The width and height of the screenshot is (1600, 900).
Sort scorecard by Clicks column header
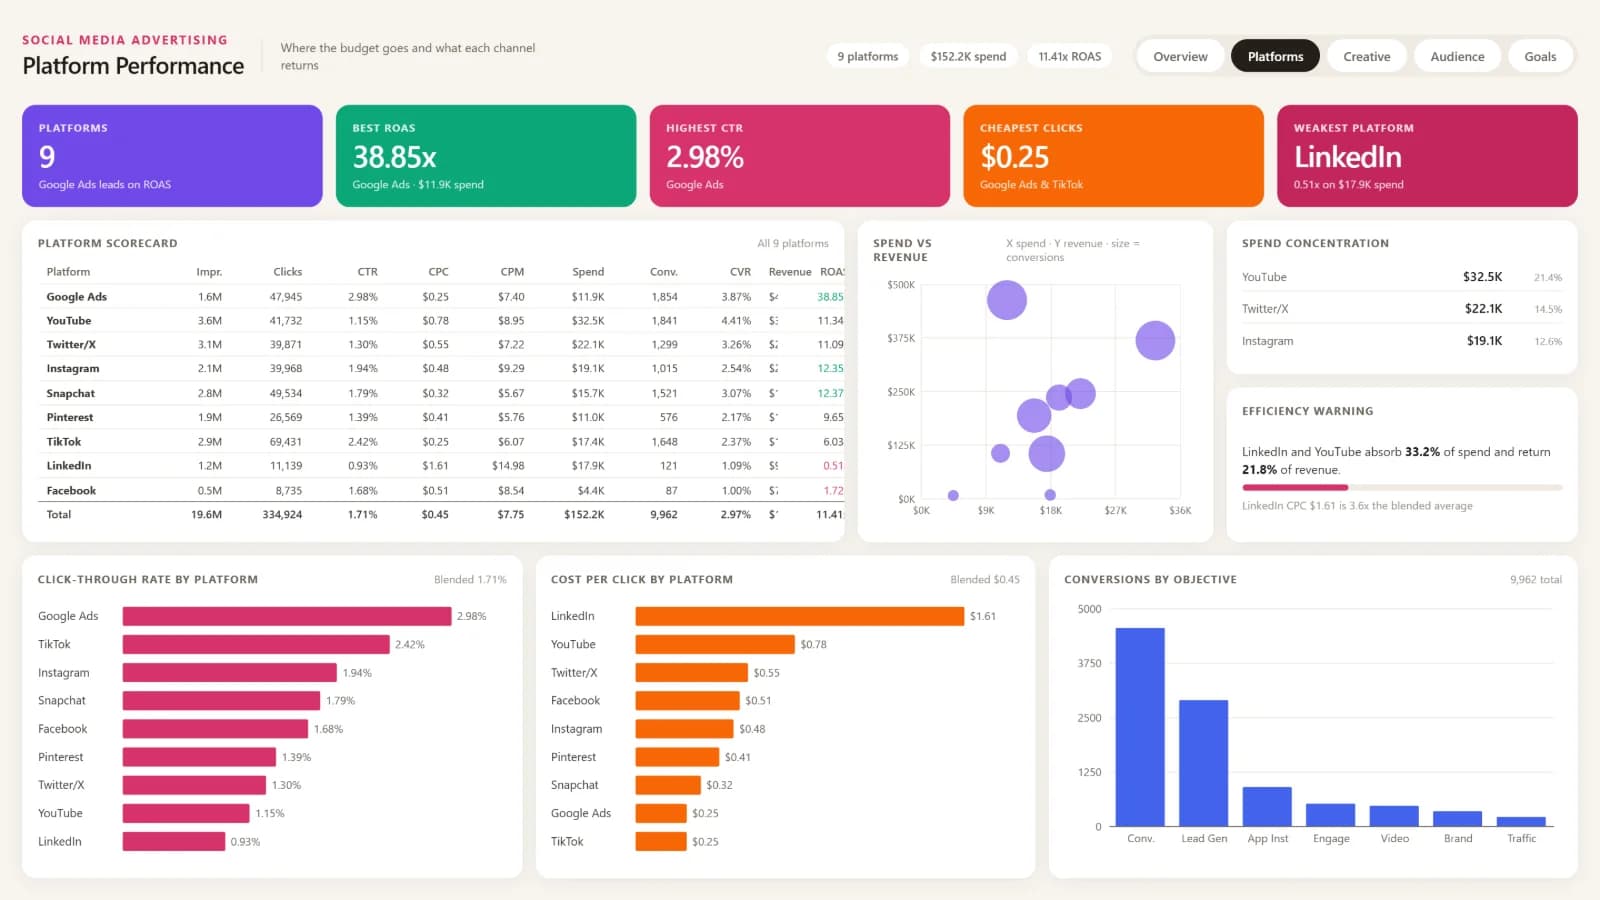click(288, 272)
